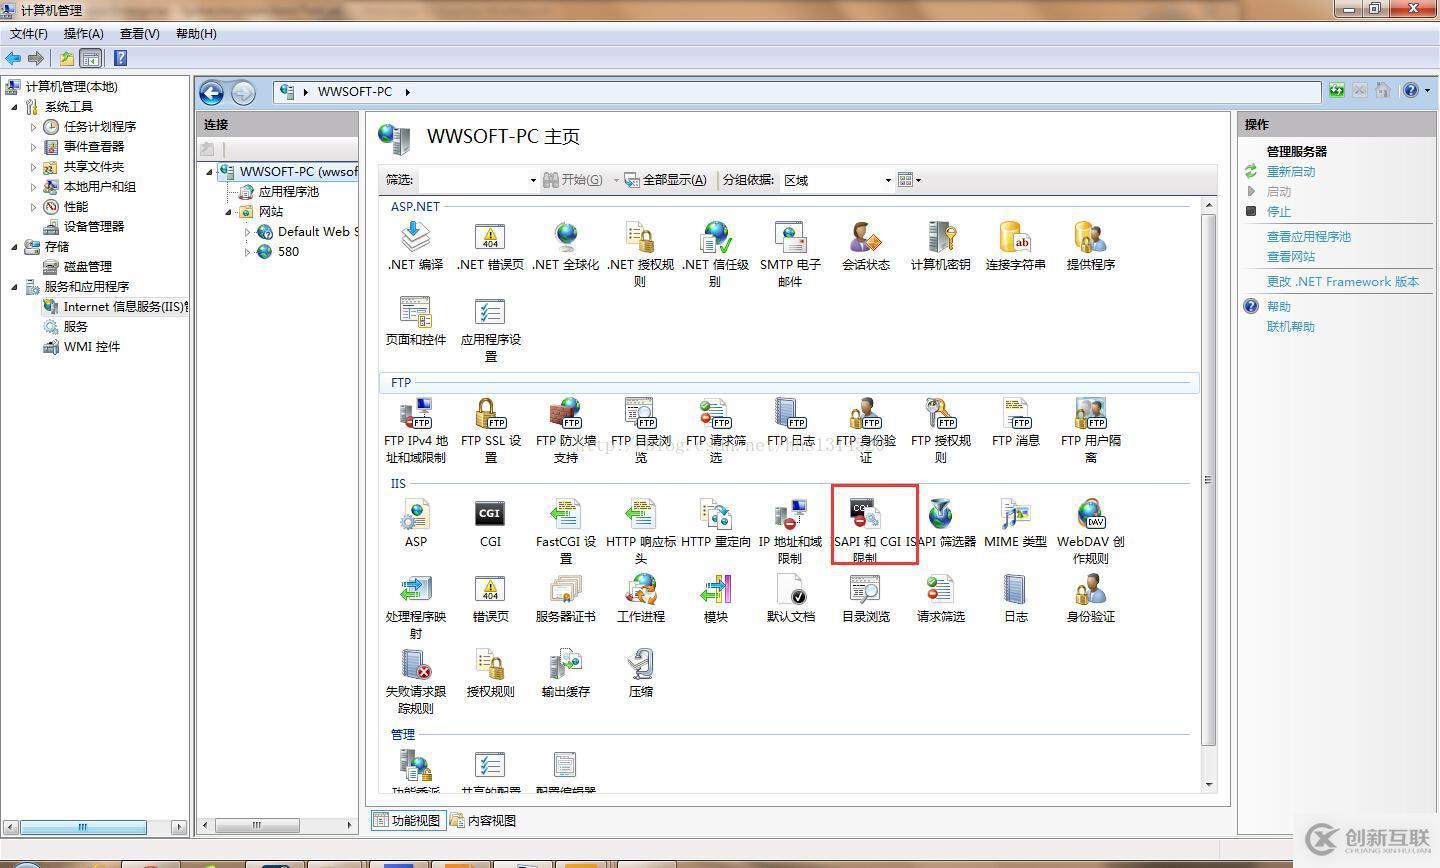Open the 应用程序设置 icon
This screenshot has height=868, width=1440.
[490, 328]
